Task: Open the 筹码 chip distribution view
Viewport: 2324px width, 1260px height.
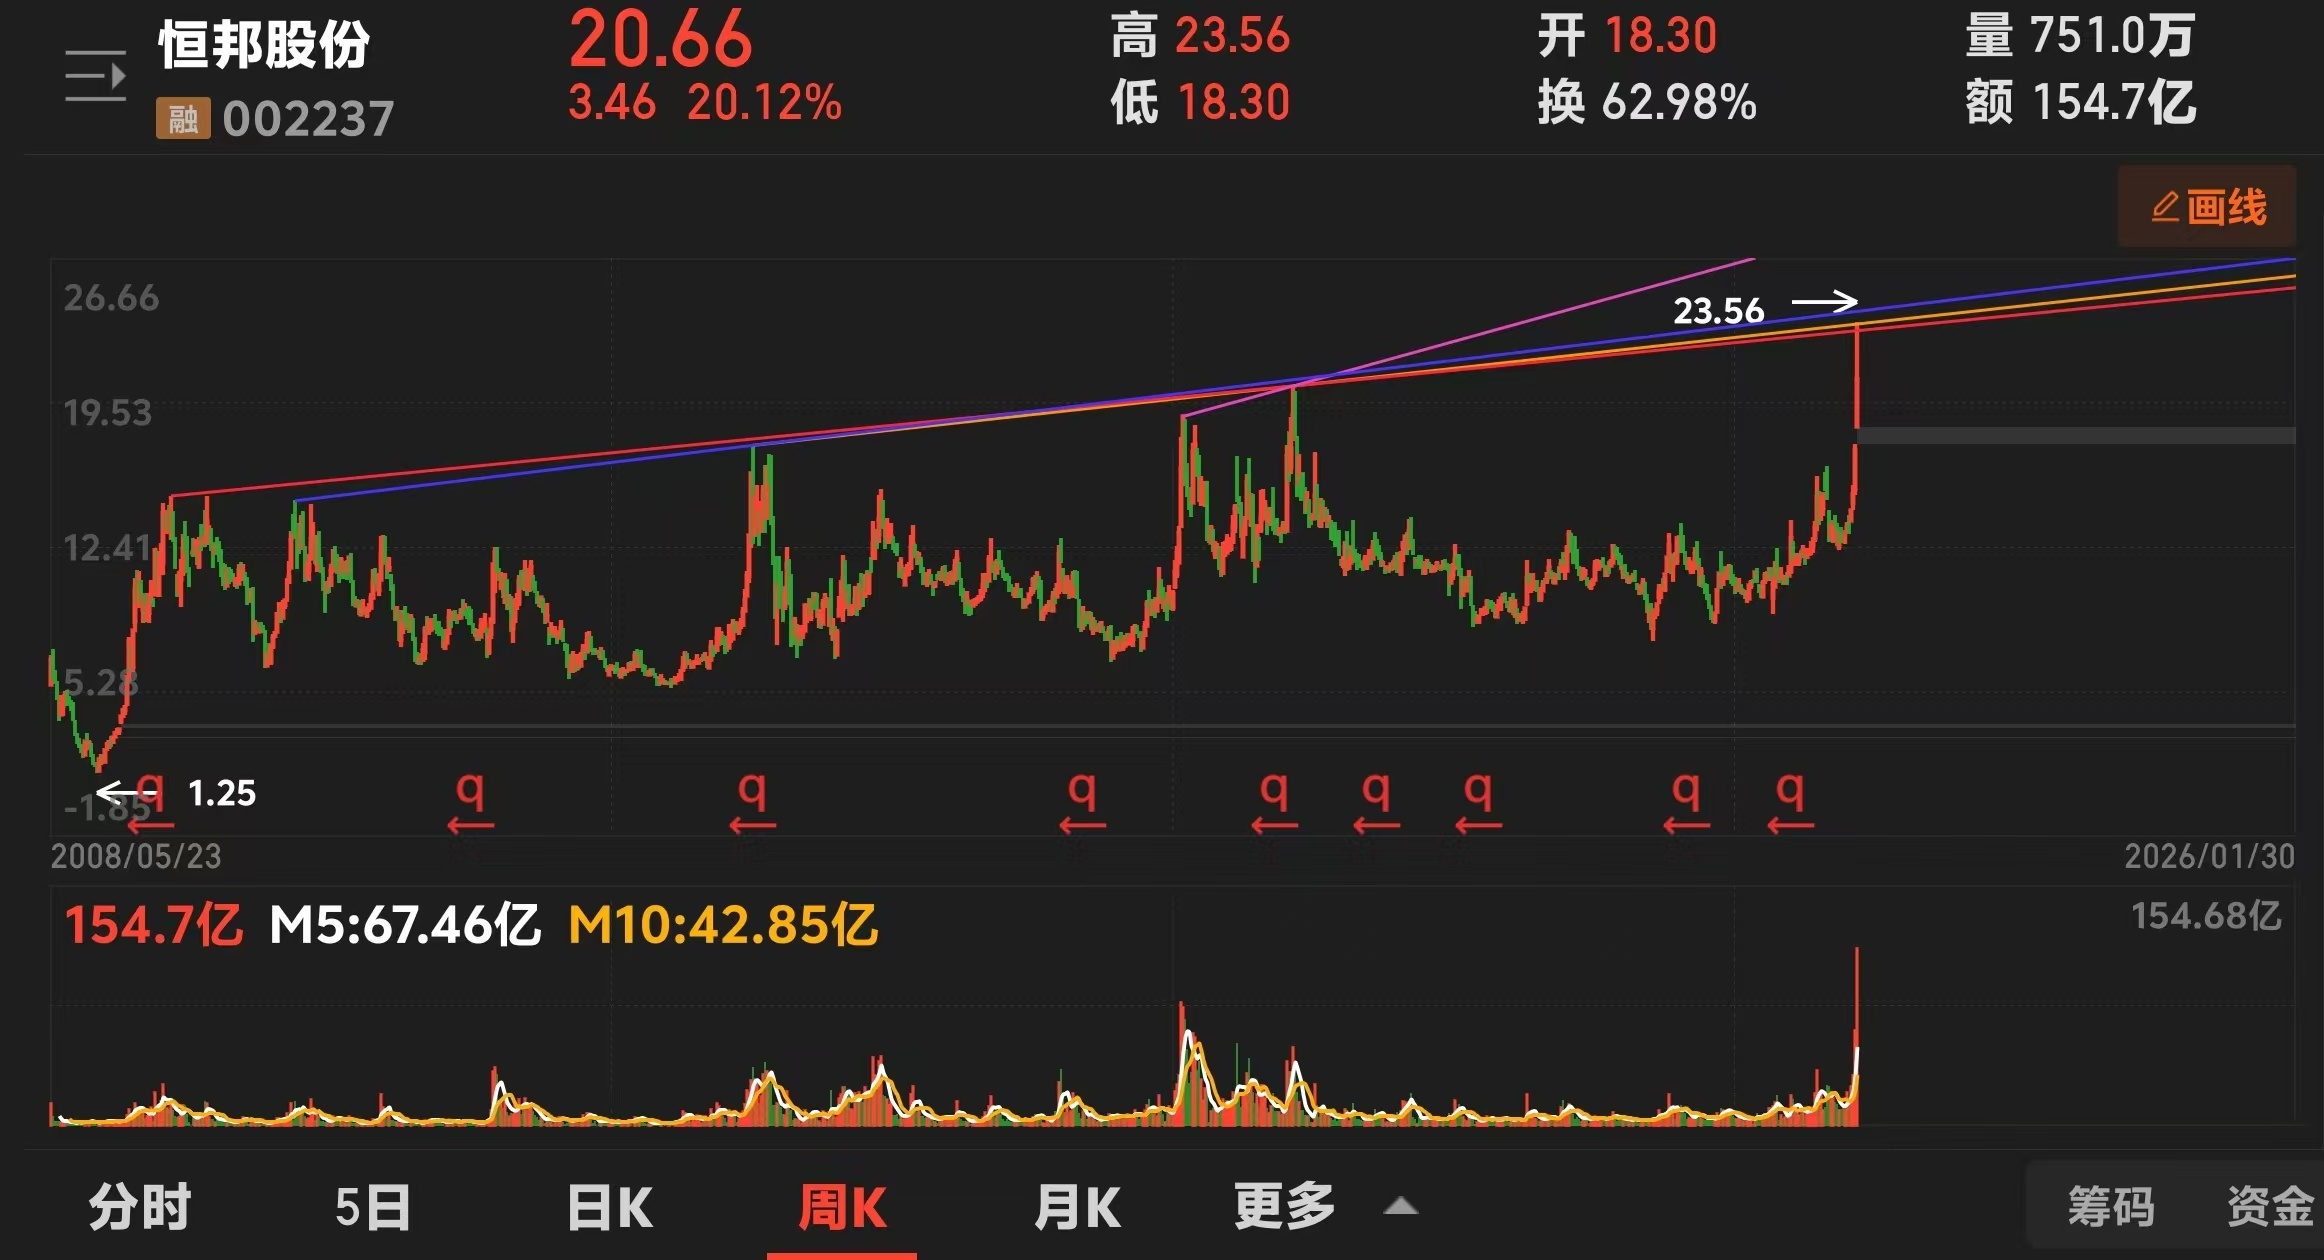Action: (2110, 1206)
